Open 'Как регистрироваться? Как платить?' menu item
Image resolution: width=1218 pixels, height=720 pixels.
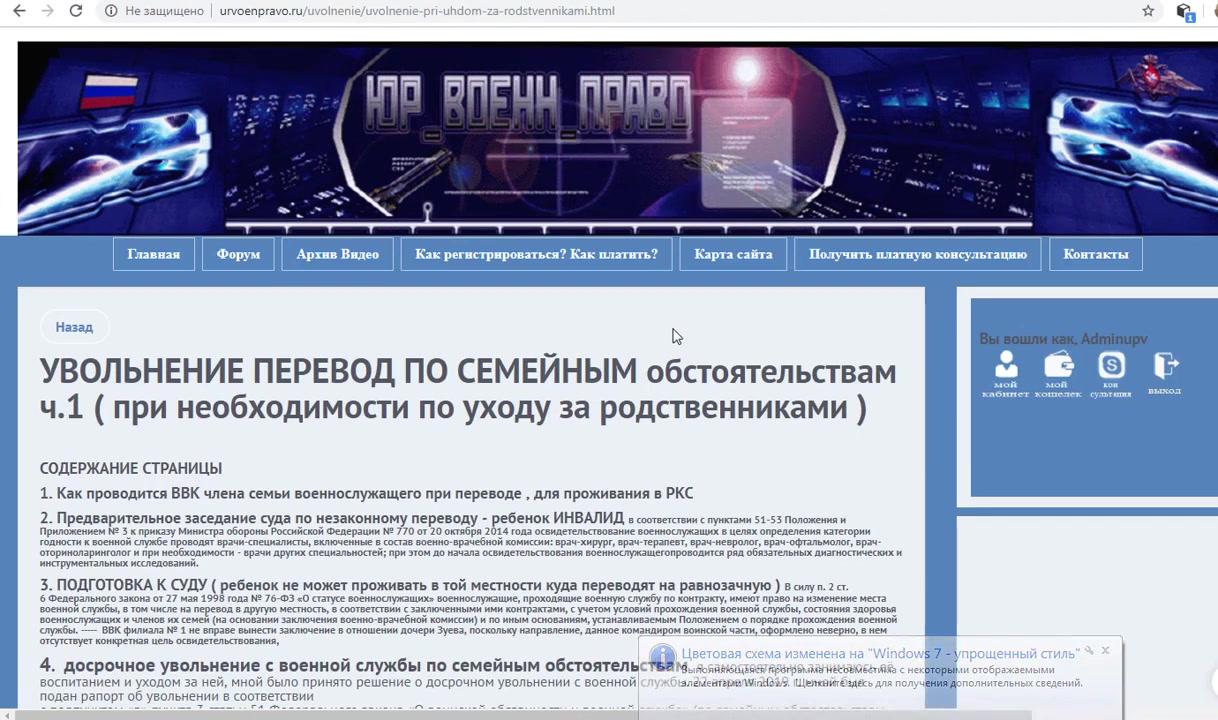click(536, 254)
